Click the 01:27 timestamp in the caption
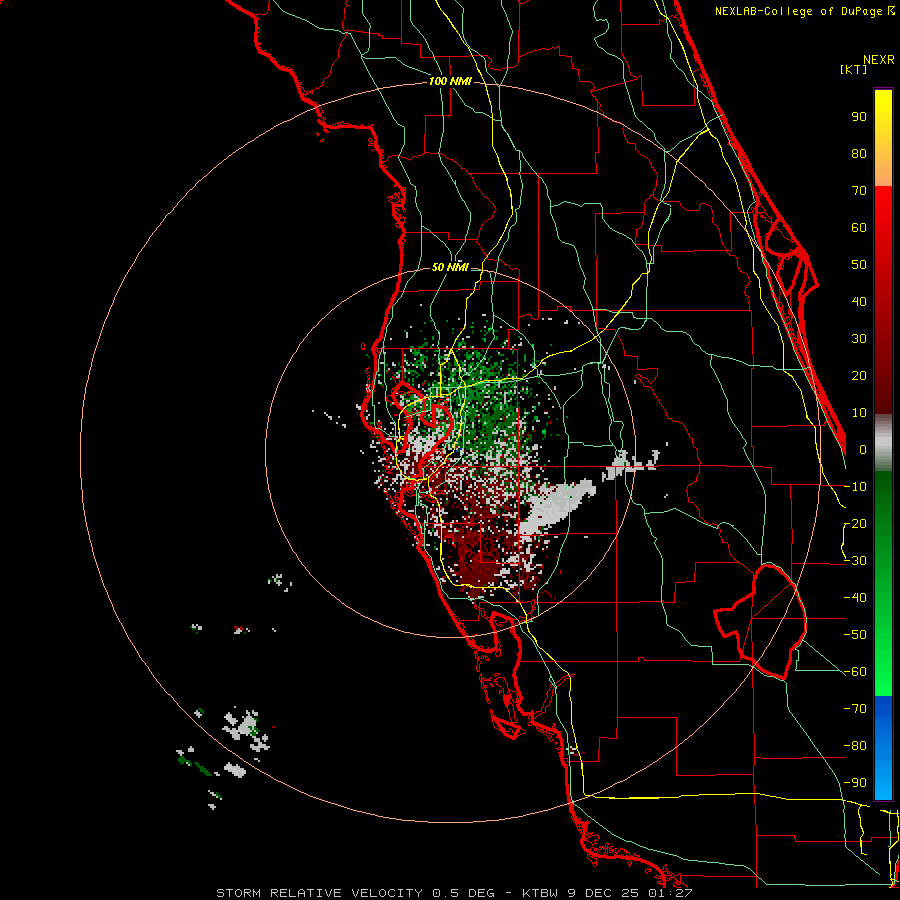This screenshot has height=900, width=900. tap(668, 893)
